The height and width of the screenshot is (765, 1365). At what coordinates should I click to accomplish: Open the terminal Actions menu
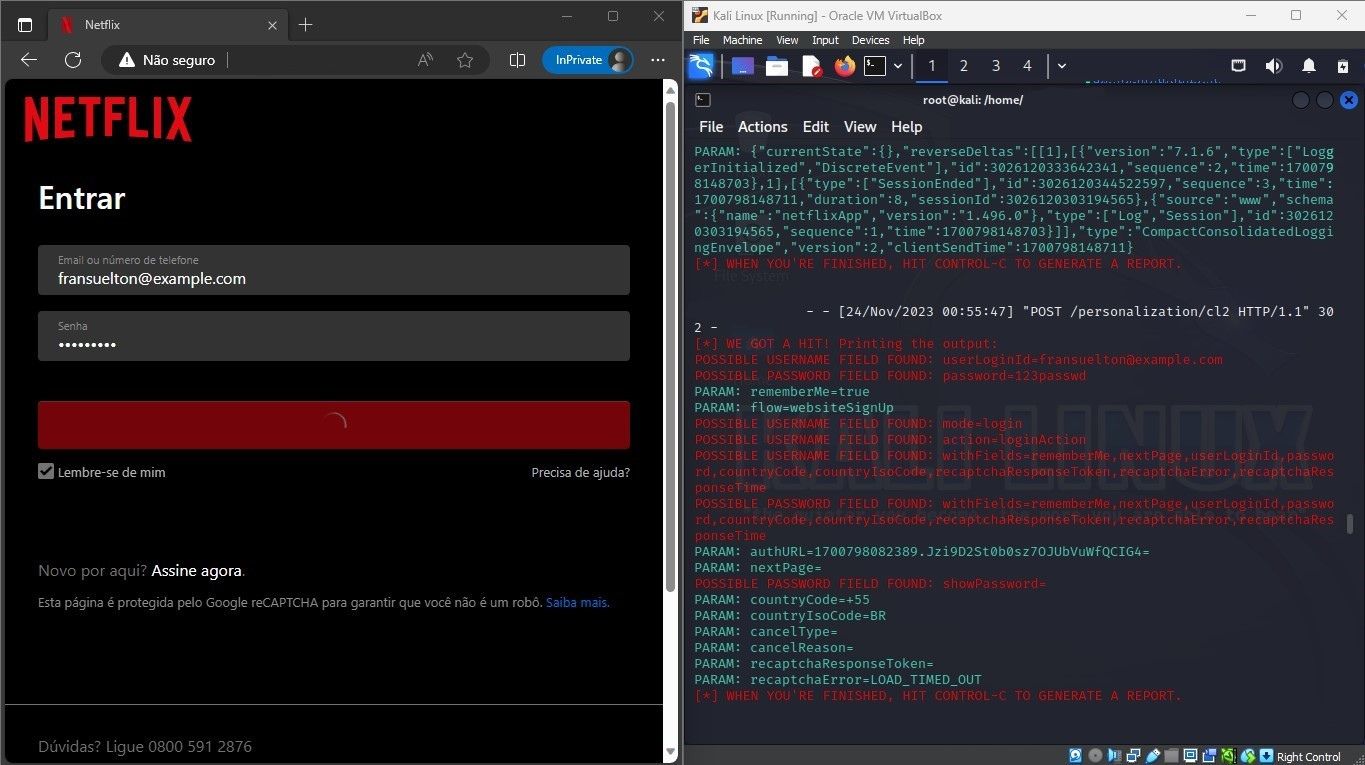click(x=763, y=127)
